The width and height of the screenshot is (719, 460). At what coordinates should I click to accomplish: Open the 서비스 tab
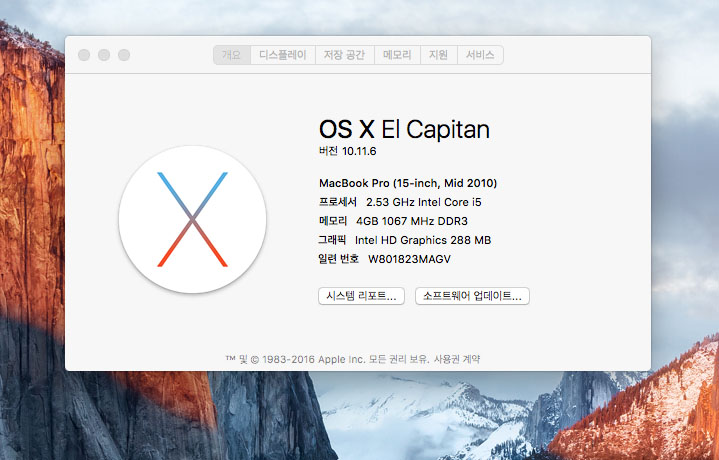pos(480,55)
